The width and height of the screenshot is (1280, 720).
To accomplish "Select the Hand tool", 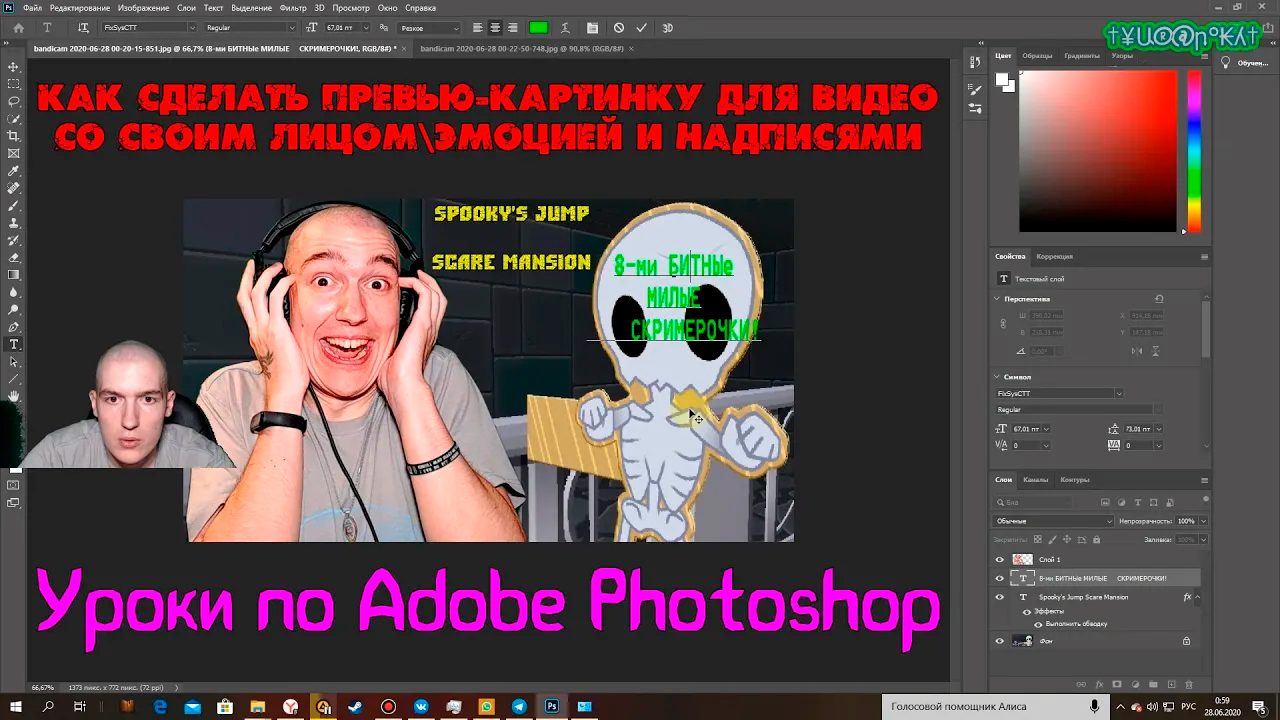I will coord(13,396).
